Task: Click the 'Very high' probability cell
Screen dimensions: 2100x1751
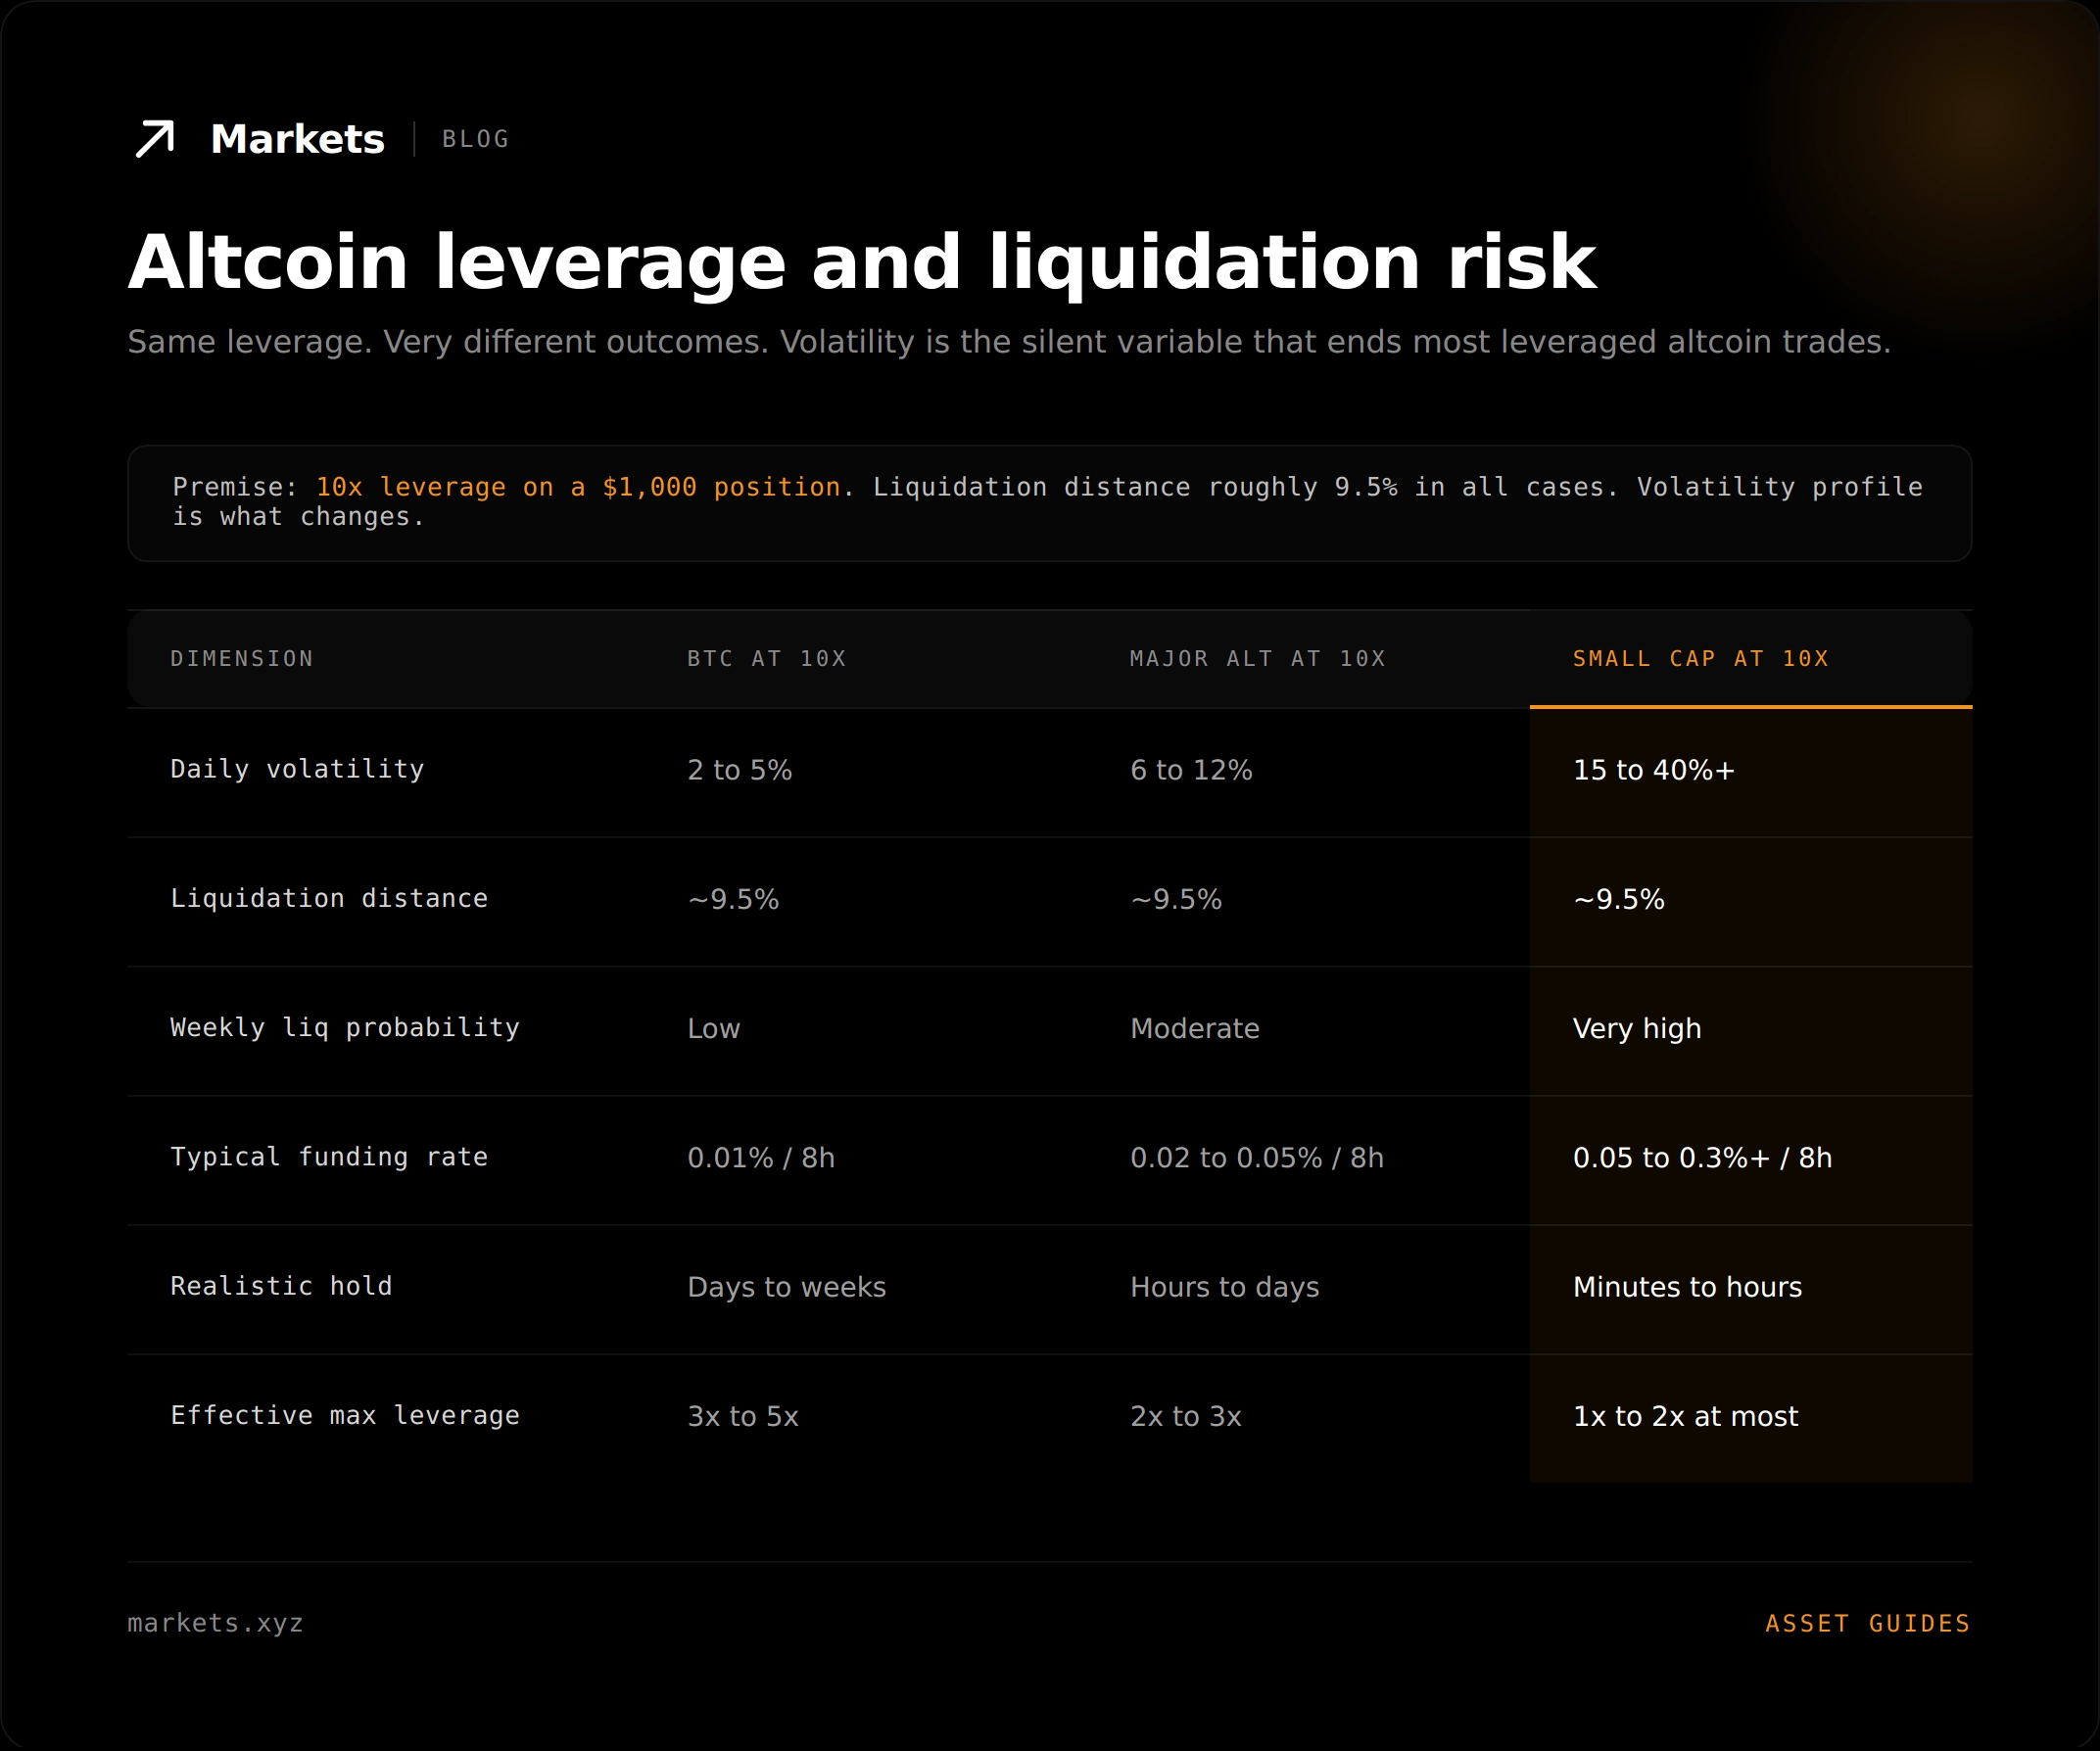Action: (x=1637, y=1029)
